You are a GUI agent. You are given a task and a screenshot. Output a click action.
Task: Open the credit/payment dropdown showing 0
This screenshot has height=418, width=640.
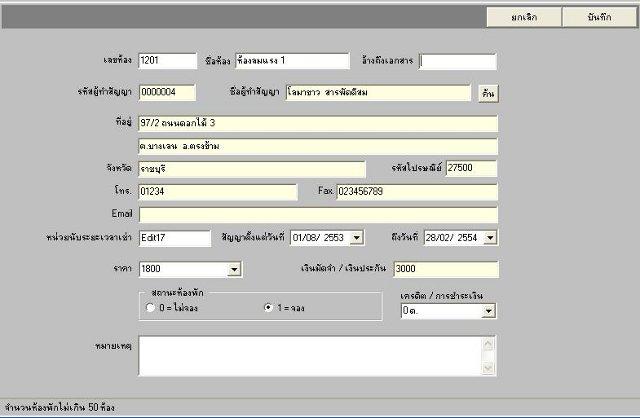pyautogui.click(x=488, y=311)
